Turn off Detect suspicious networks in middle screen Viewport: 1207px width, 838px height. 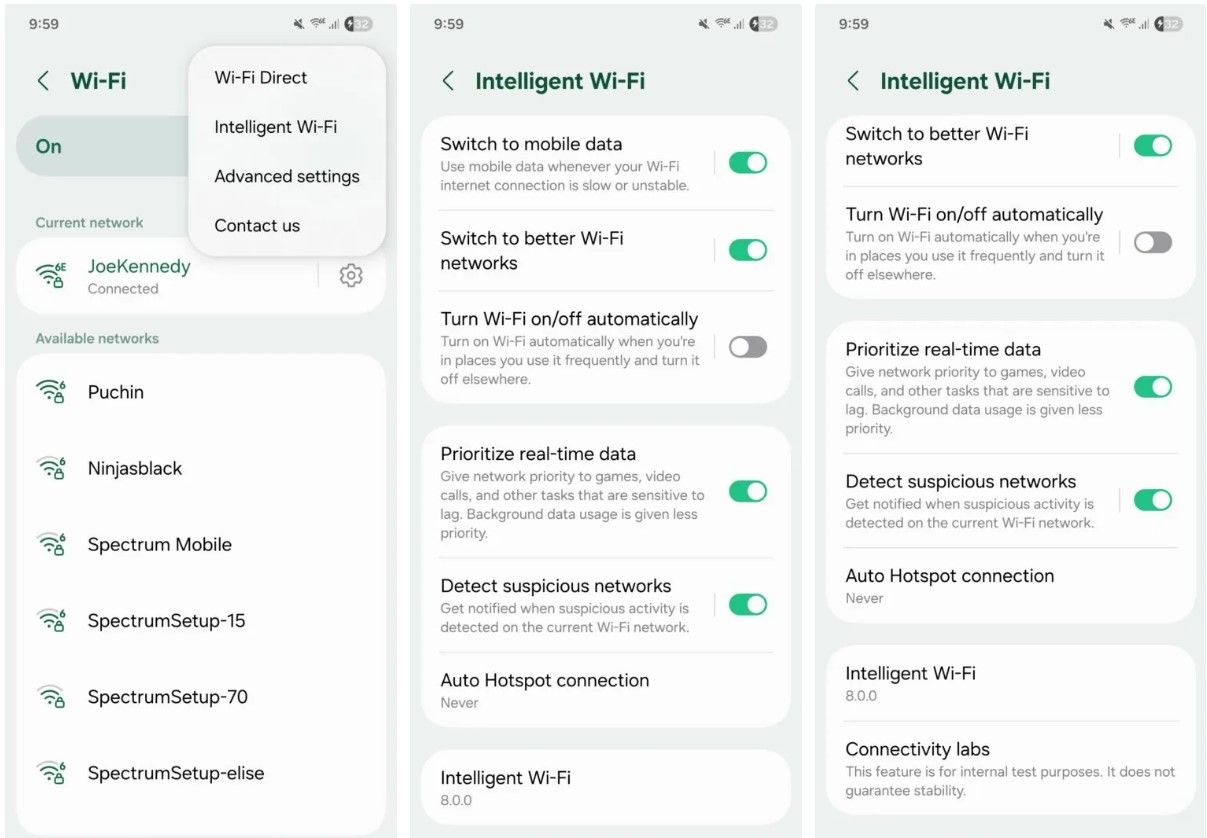click(x=748, y=604)
